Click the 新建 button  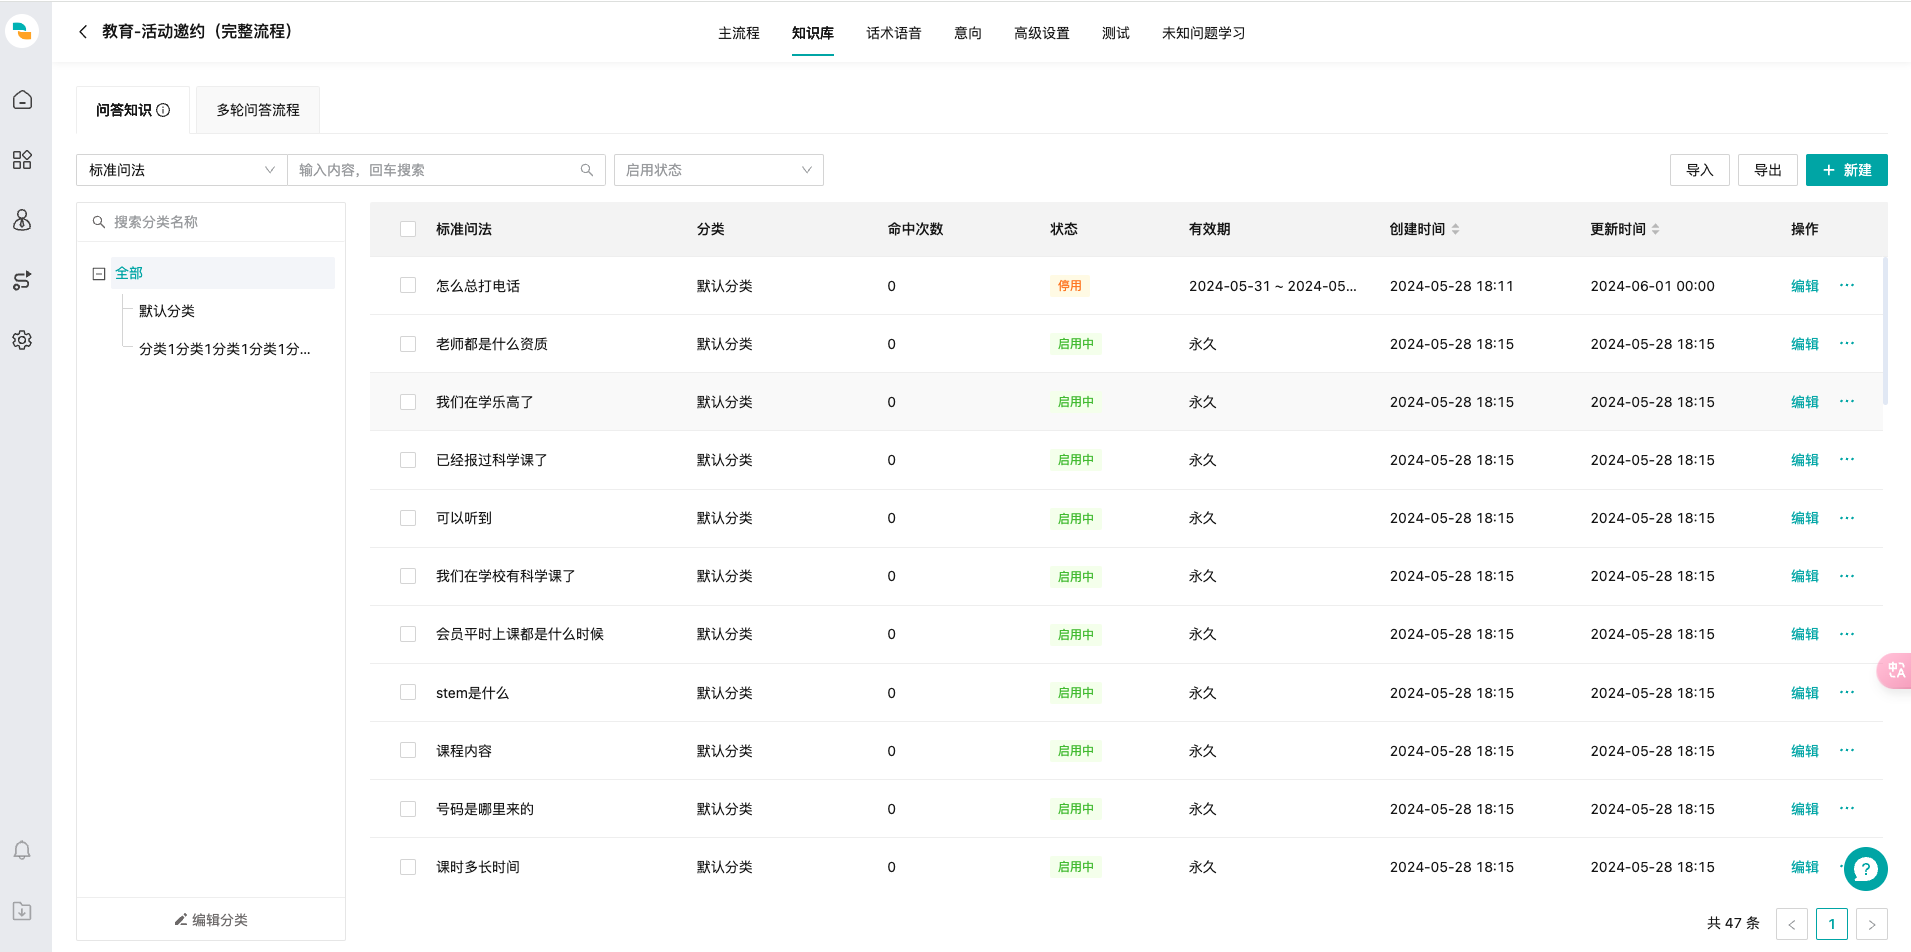pos(1847,170)
